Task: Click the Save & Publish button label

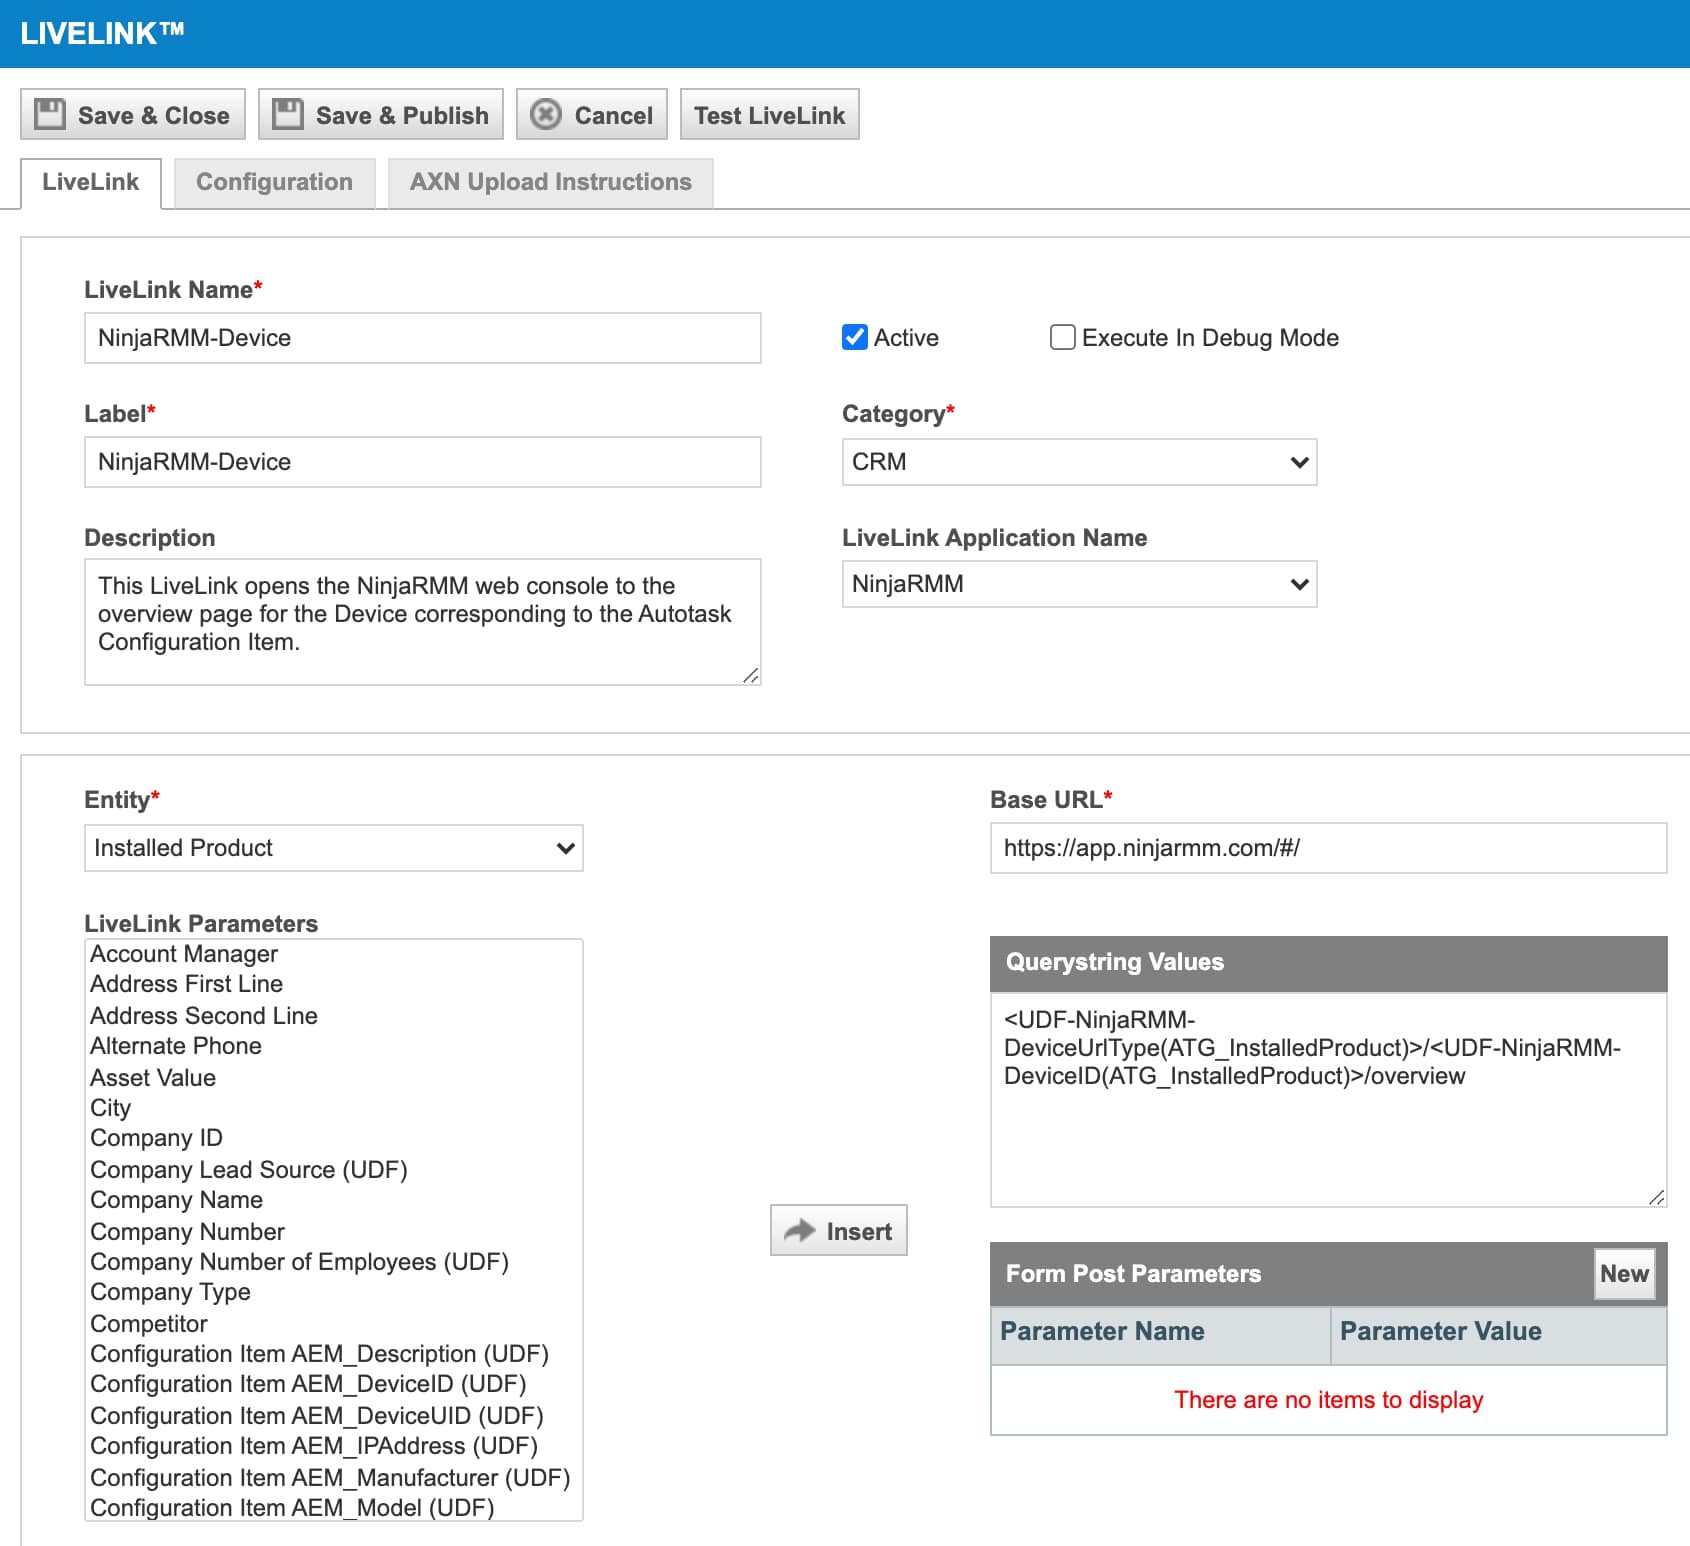Action: (x=402, y=116)
